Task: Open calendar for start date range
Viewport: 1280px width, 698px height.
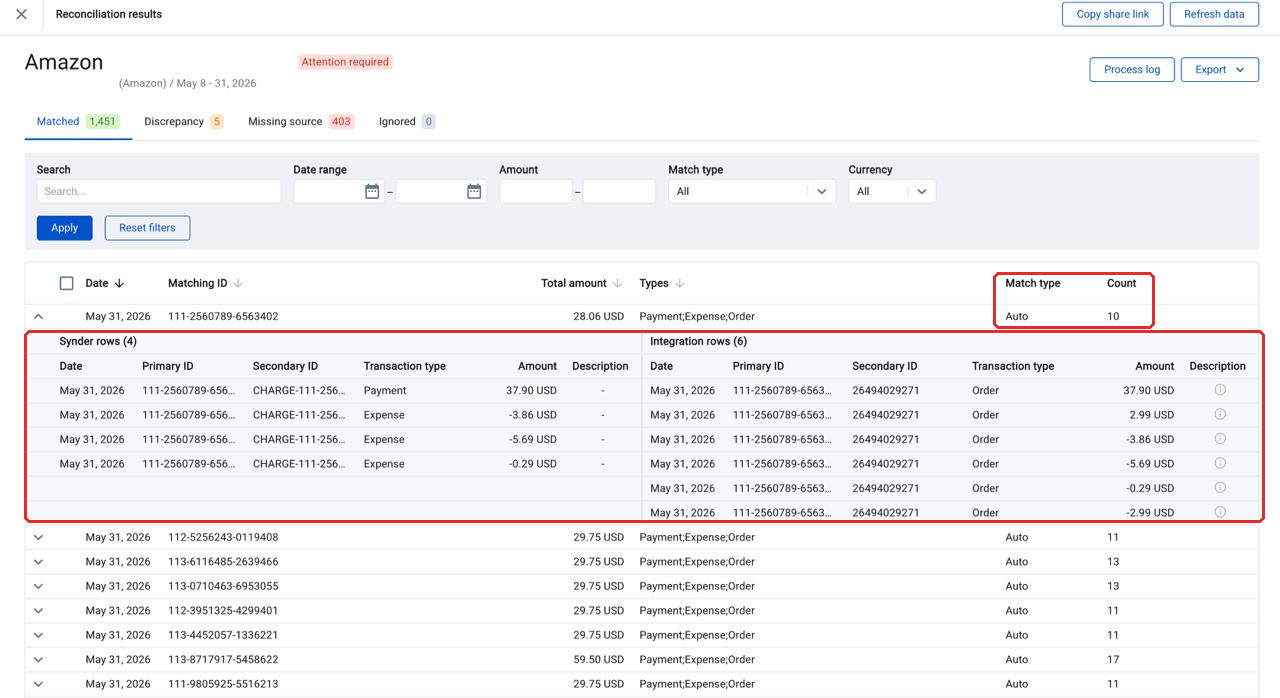Action: click(x=372, y=191)
